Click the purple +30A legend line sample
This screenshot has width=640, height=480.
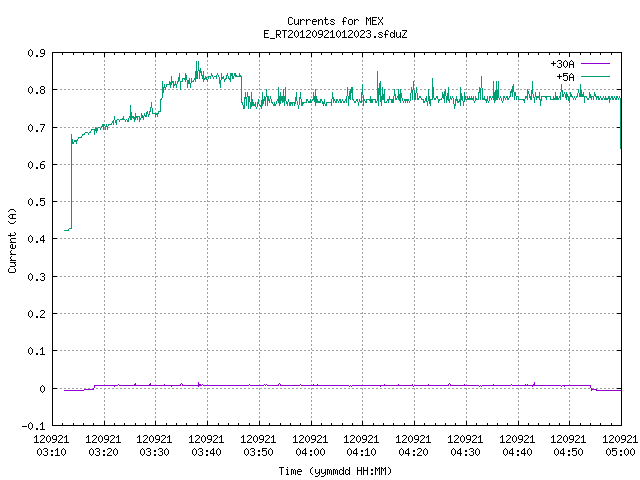(595, 64)
